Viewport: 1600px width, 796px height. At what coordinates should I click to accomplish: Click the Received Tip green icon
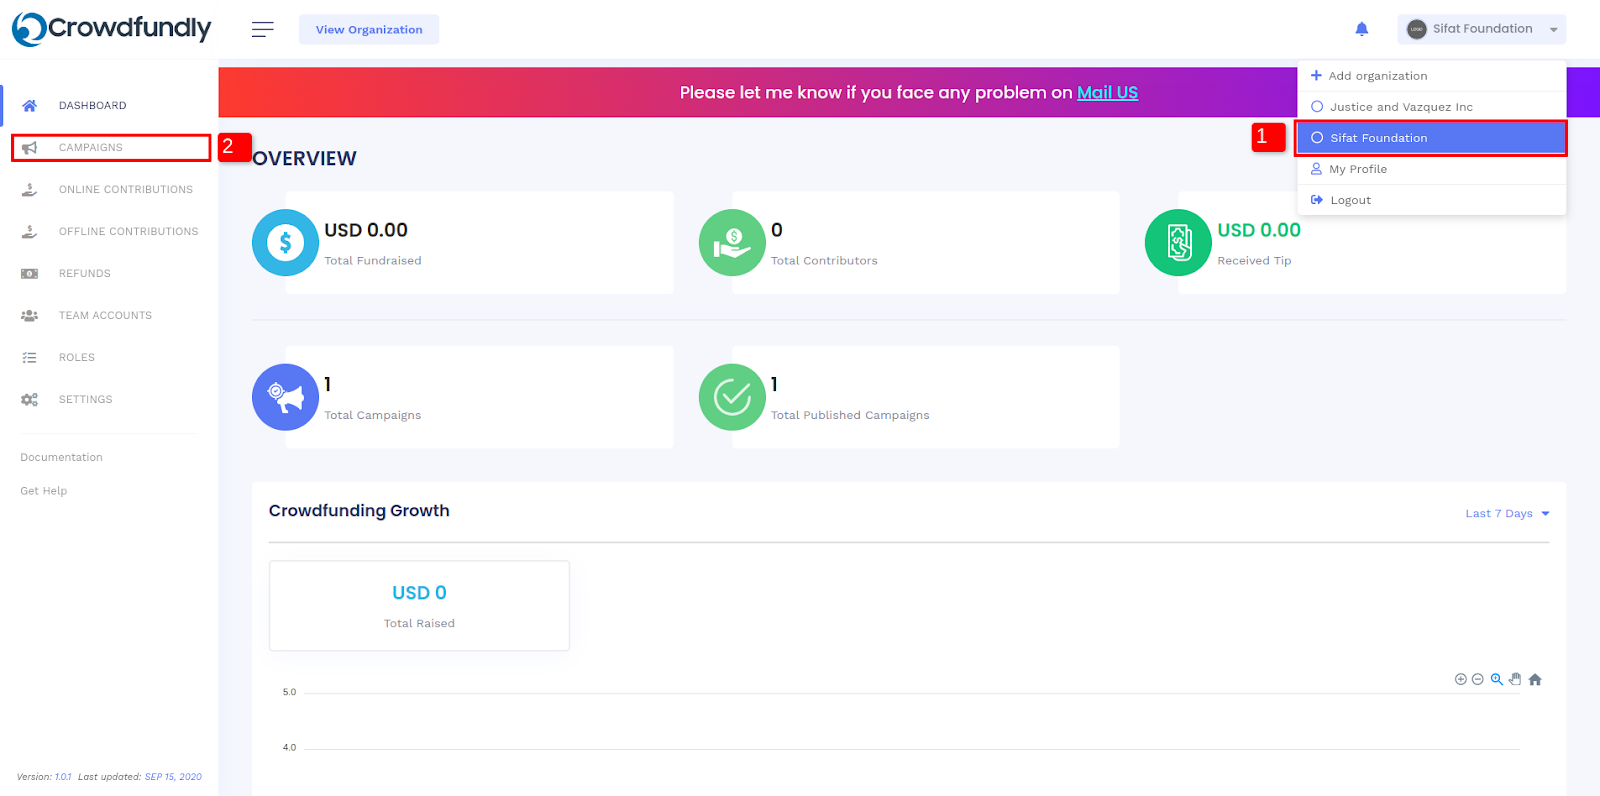point(1178,243)
